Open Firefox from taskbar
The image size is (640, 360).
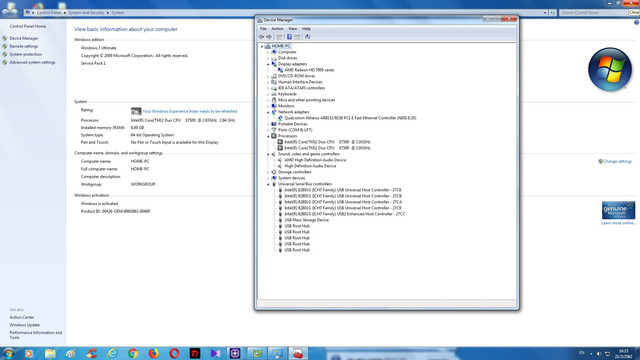153,353
